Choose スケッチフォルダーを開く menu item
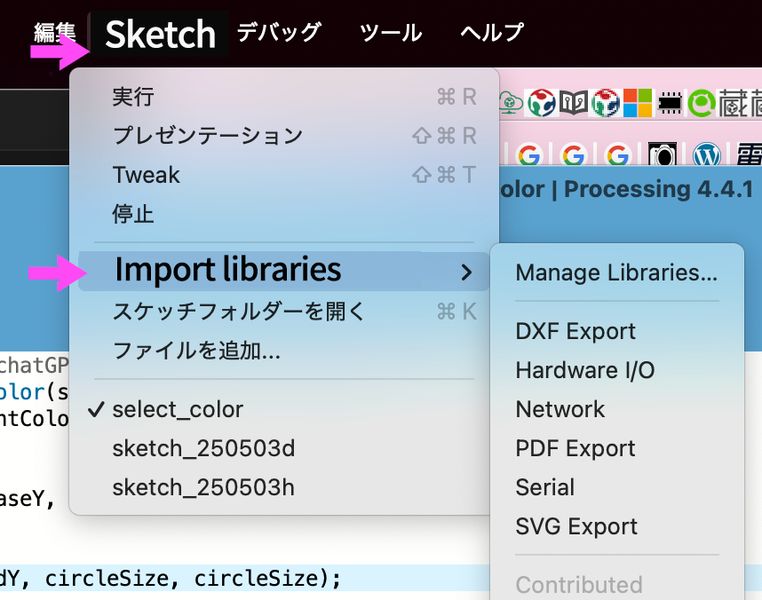 pos(284,311)
